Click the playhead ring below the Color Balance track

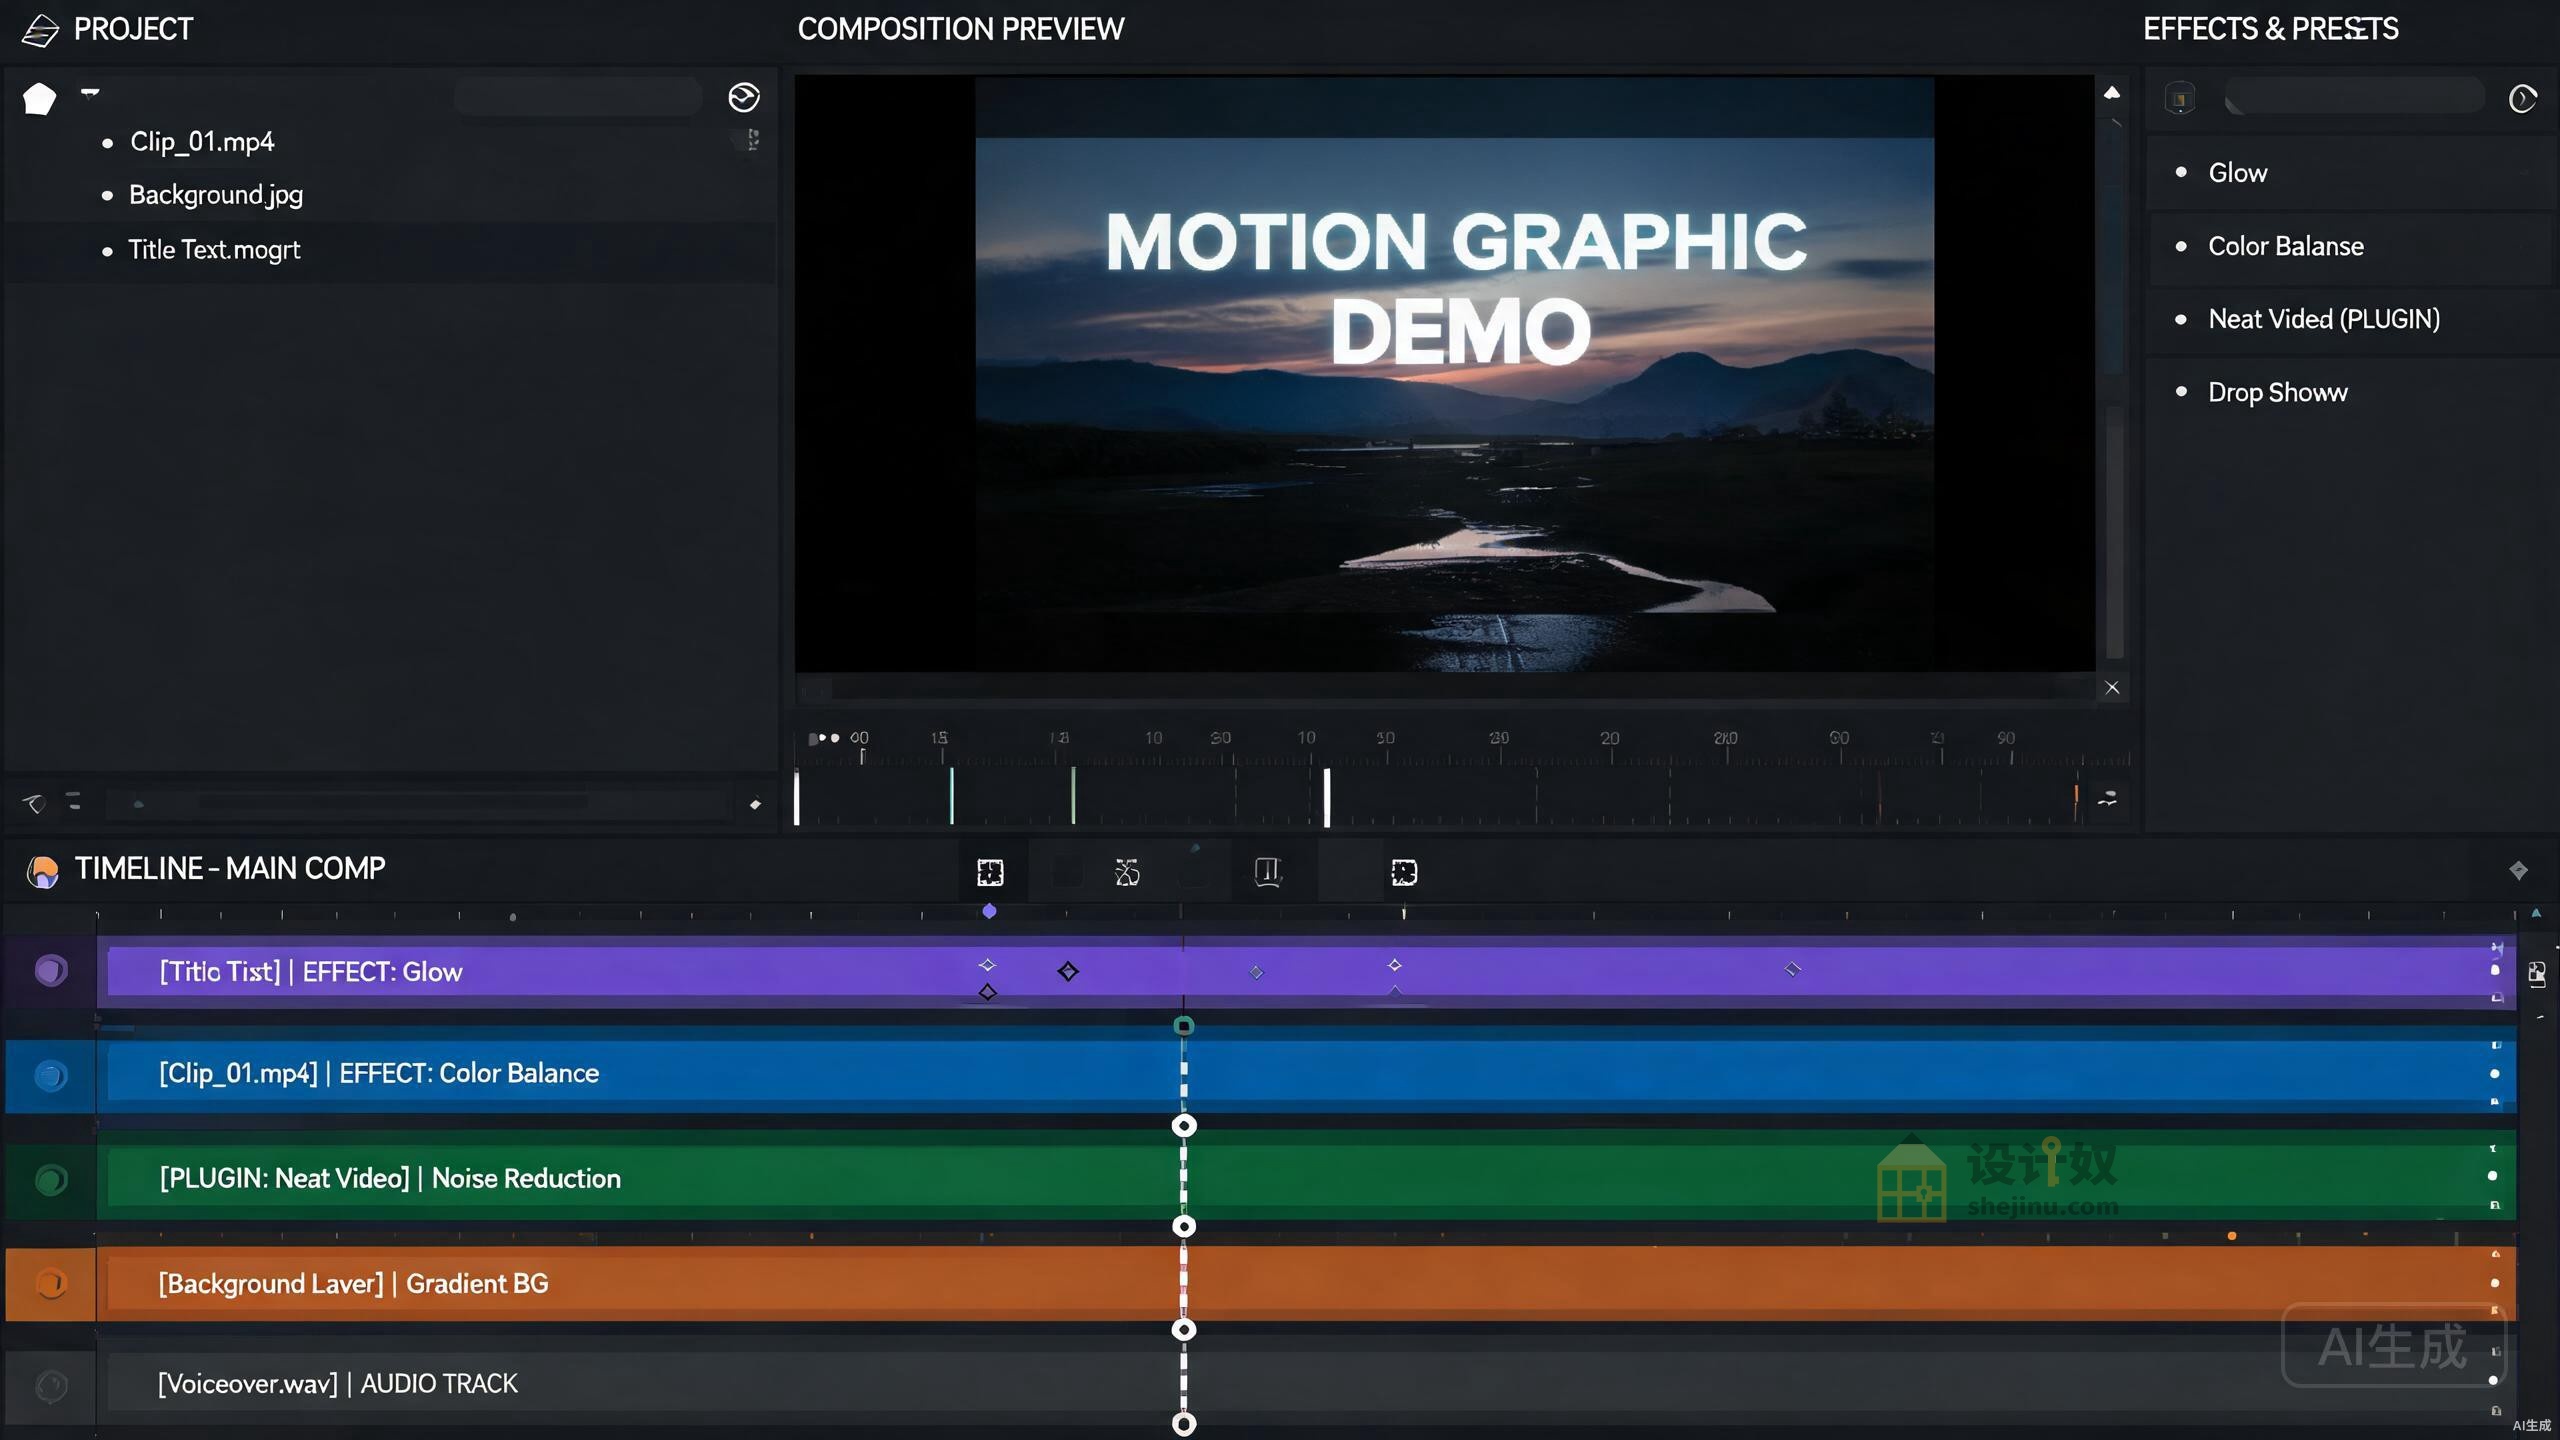point(1184,1126)
